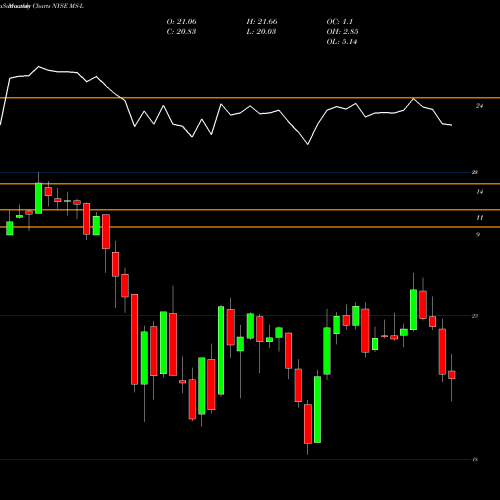500x500 pixels.
Task: Click the lowest trough of the white indicator line
Action: 308,144
